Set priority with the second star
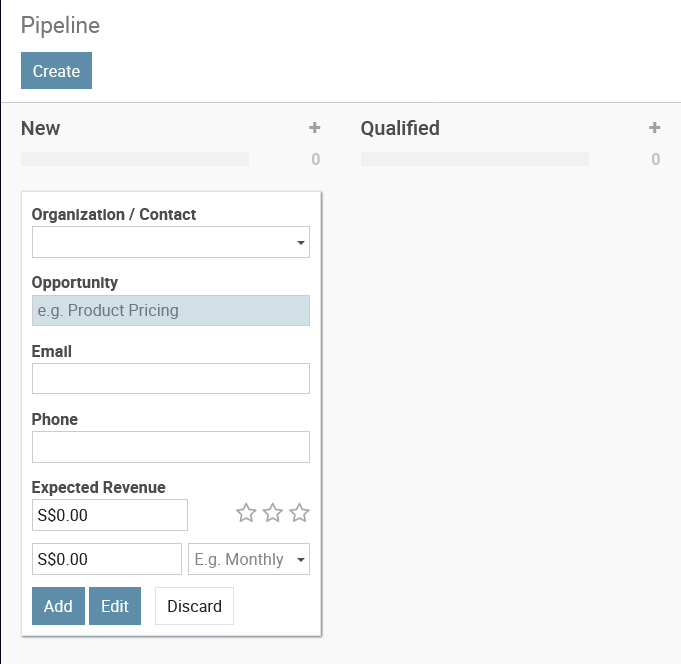This screenshot has width=681, height=664. coord(273,513)
